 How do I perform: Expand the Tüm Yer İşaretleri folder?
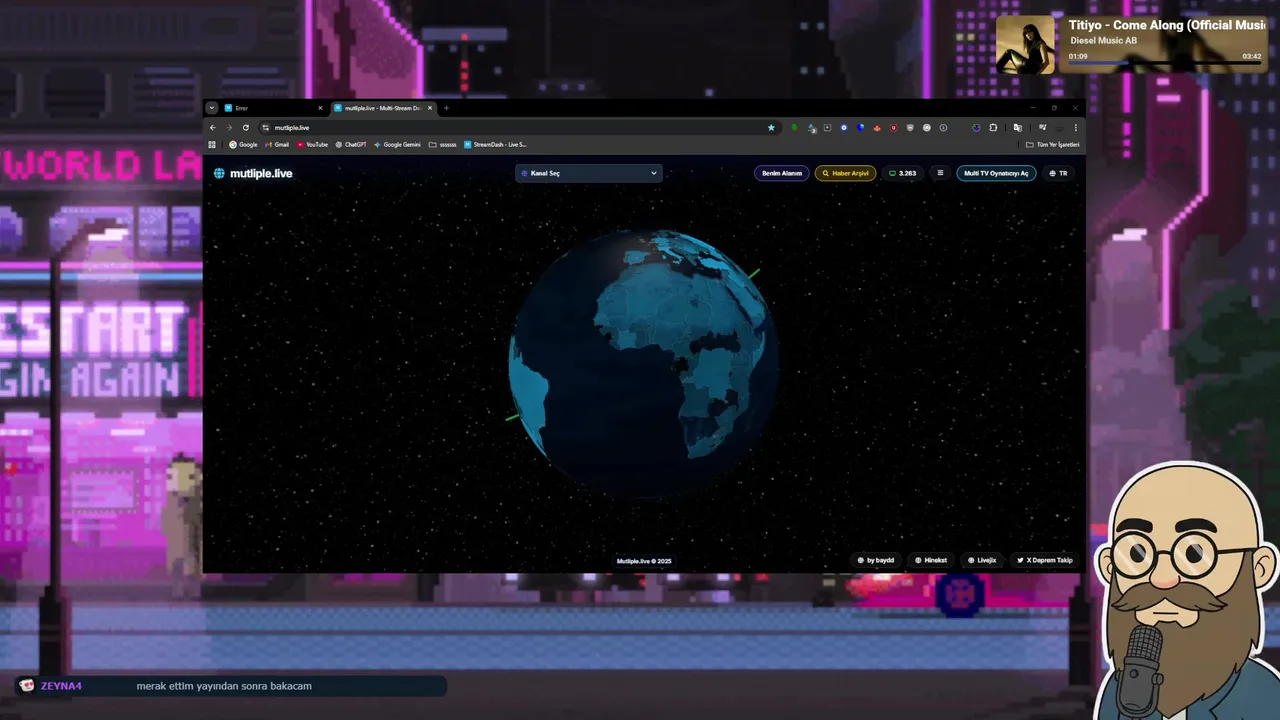tap(1053, 144)
